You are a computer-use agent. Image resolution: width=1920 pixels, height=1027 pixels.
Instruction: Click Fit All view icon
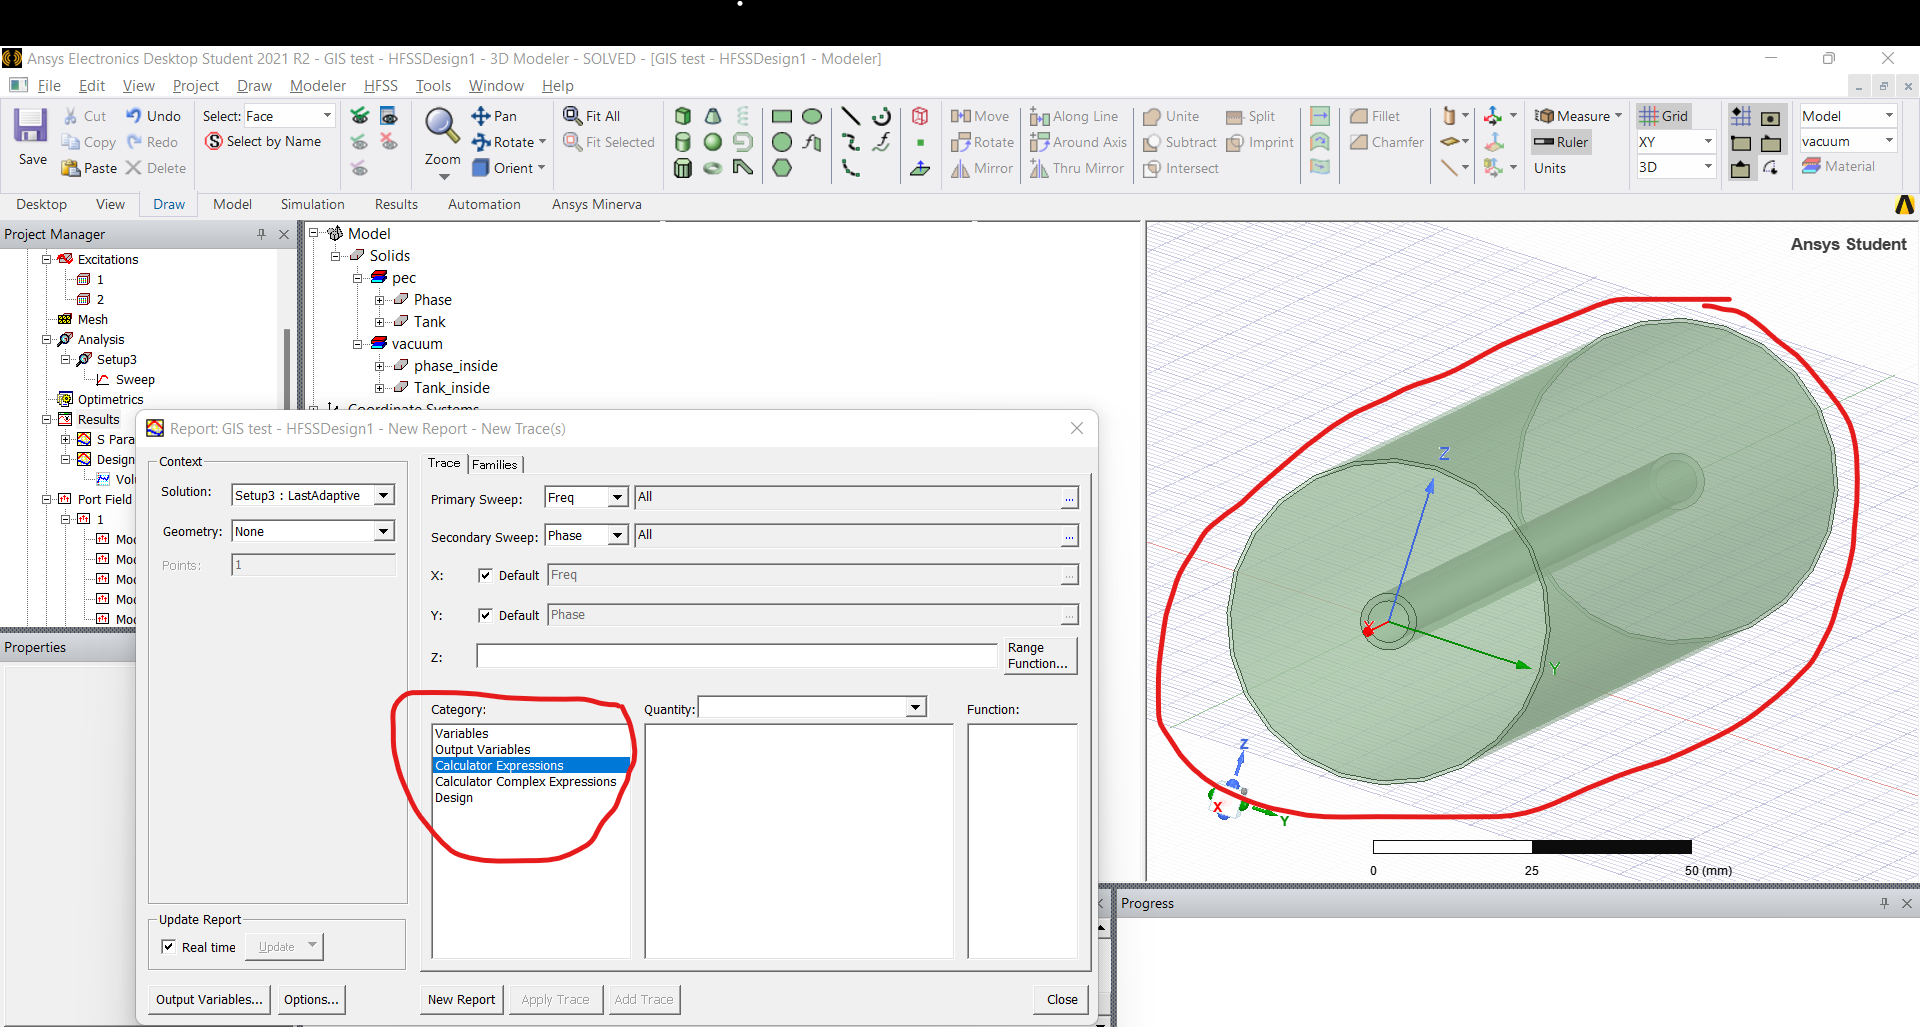click(573, 116)
